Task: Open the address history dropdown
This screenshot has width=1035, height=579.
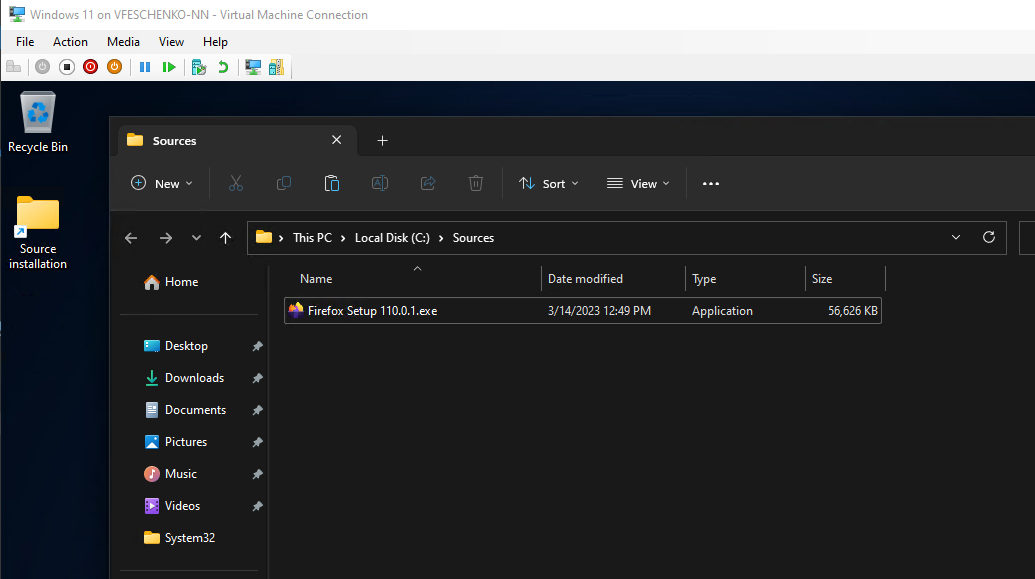Action: (956, 238)
